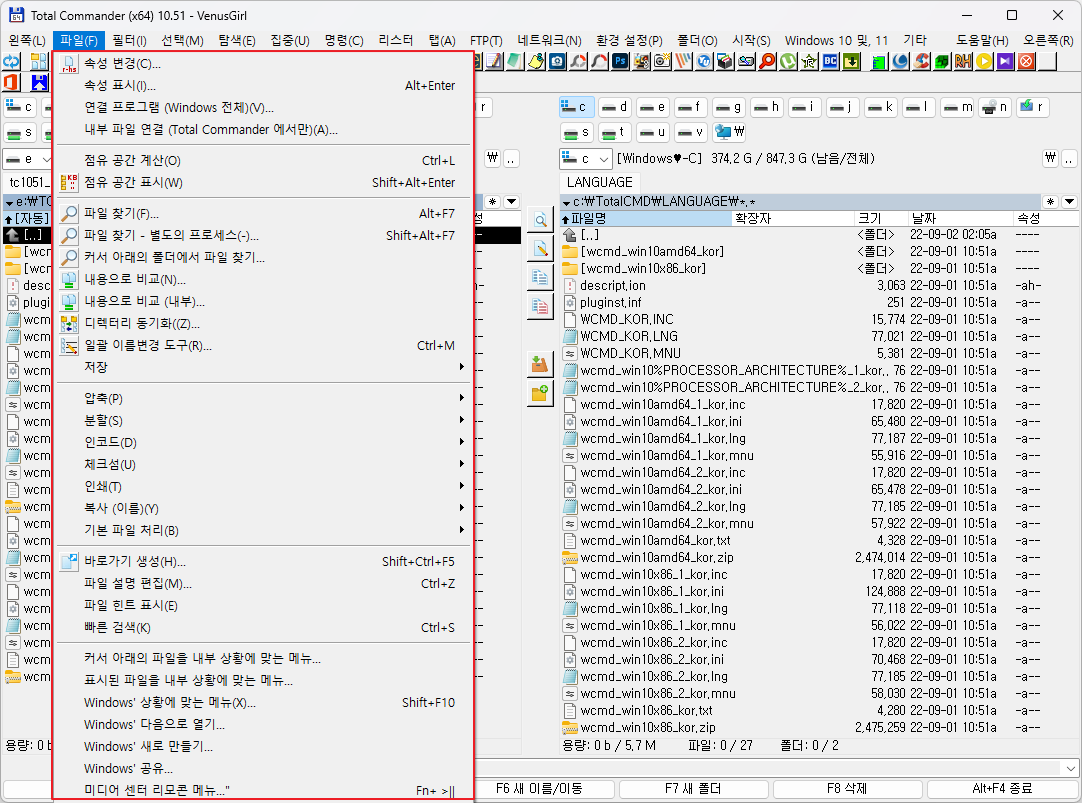Choose 점유 공간 계산(O) menu entry
The width and height of the screenshot is (1082, 803).
(263, 160)
